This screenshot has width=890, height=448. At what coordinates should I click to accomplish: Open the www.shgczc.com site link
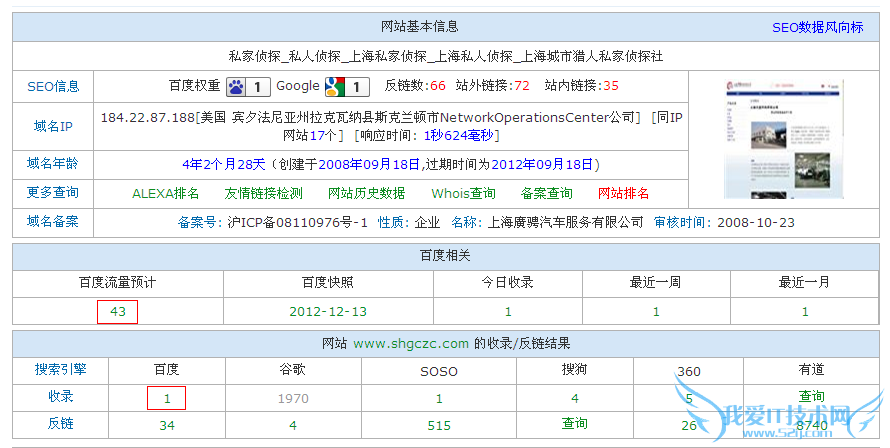411,344
